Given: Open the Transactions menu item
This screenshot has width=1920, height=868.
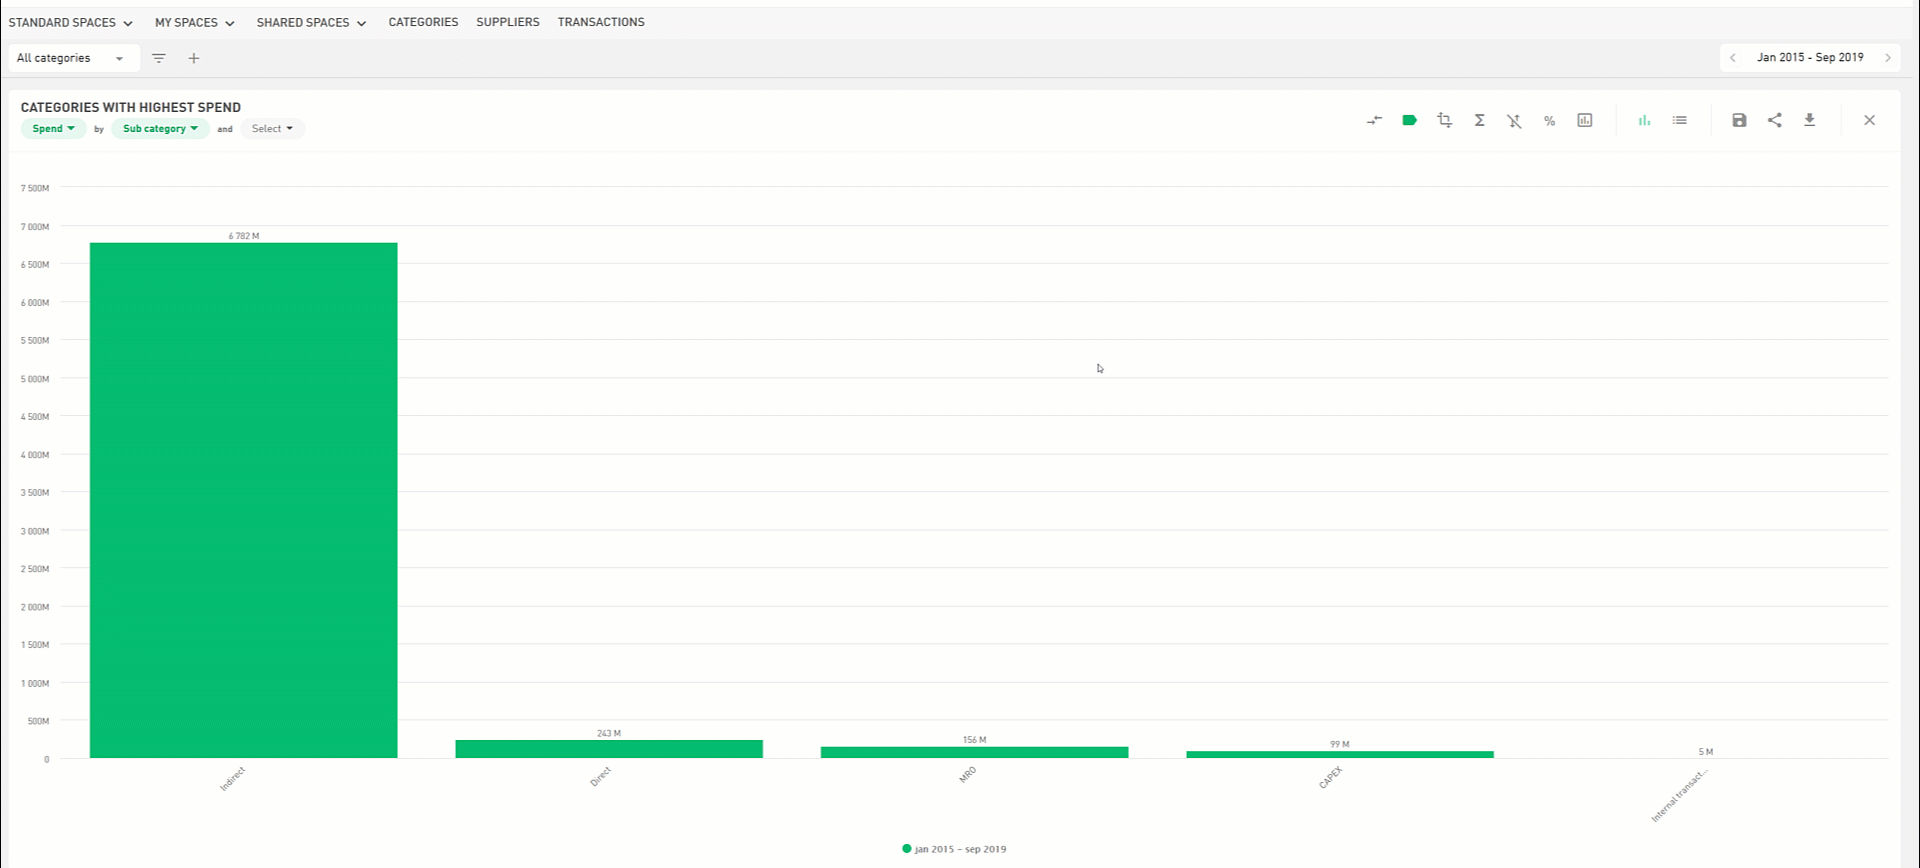Looking at the screenshot, I should [601, 22].
